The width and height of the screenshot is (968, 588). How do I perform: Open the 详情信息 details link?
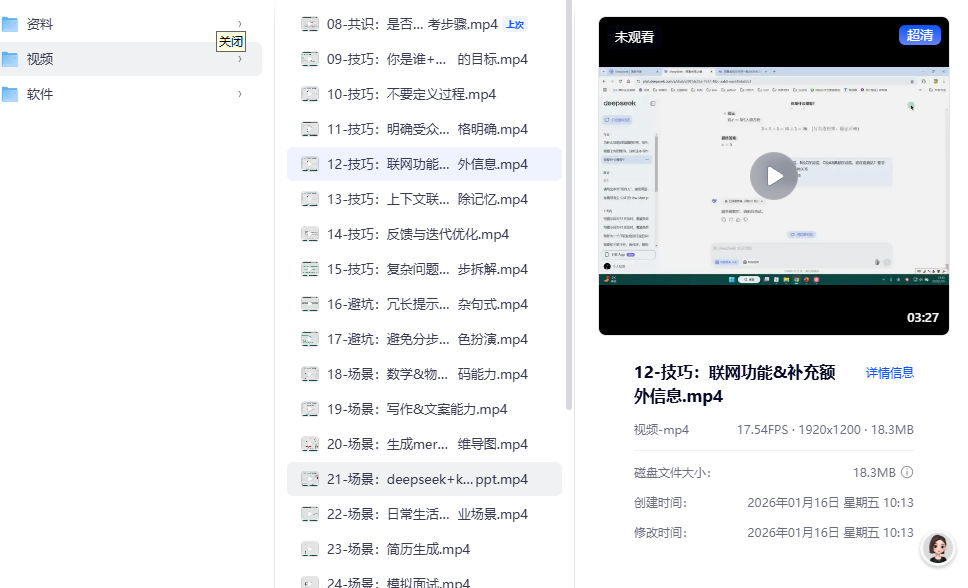pos(889,373)
